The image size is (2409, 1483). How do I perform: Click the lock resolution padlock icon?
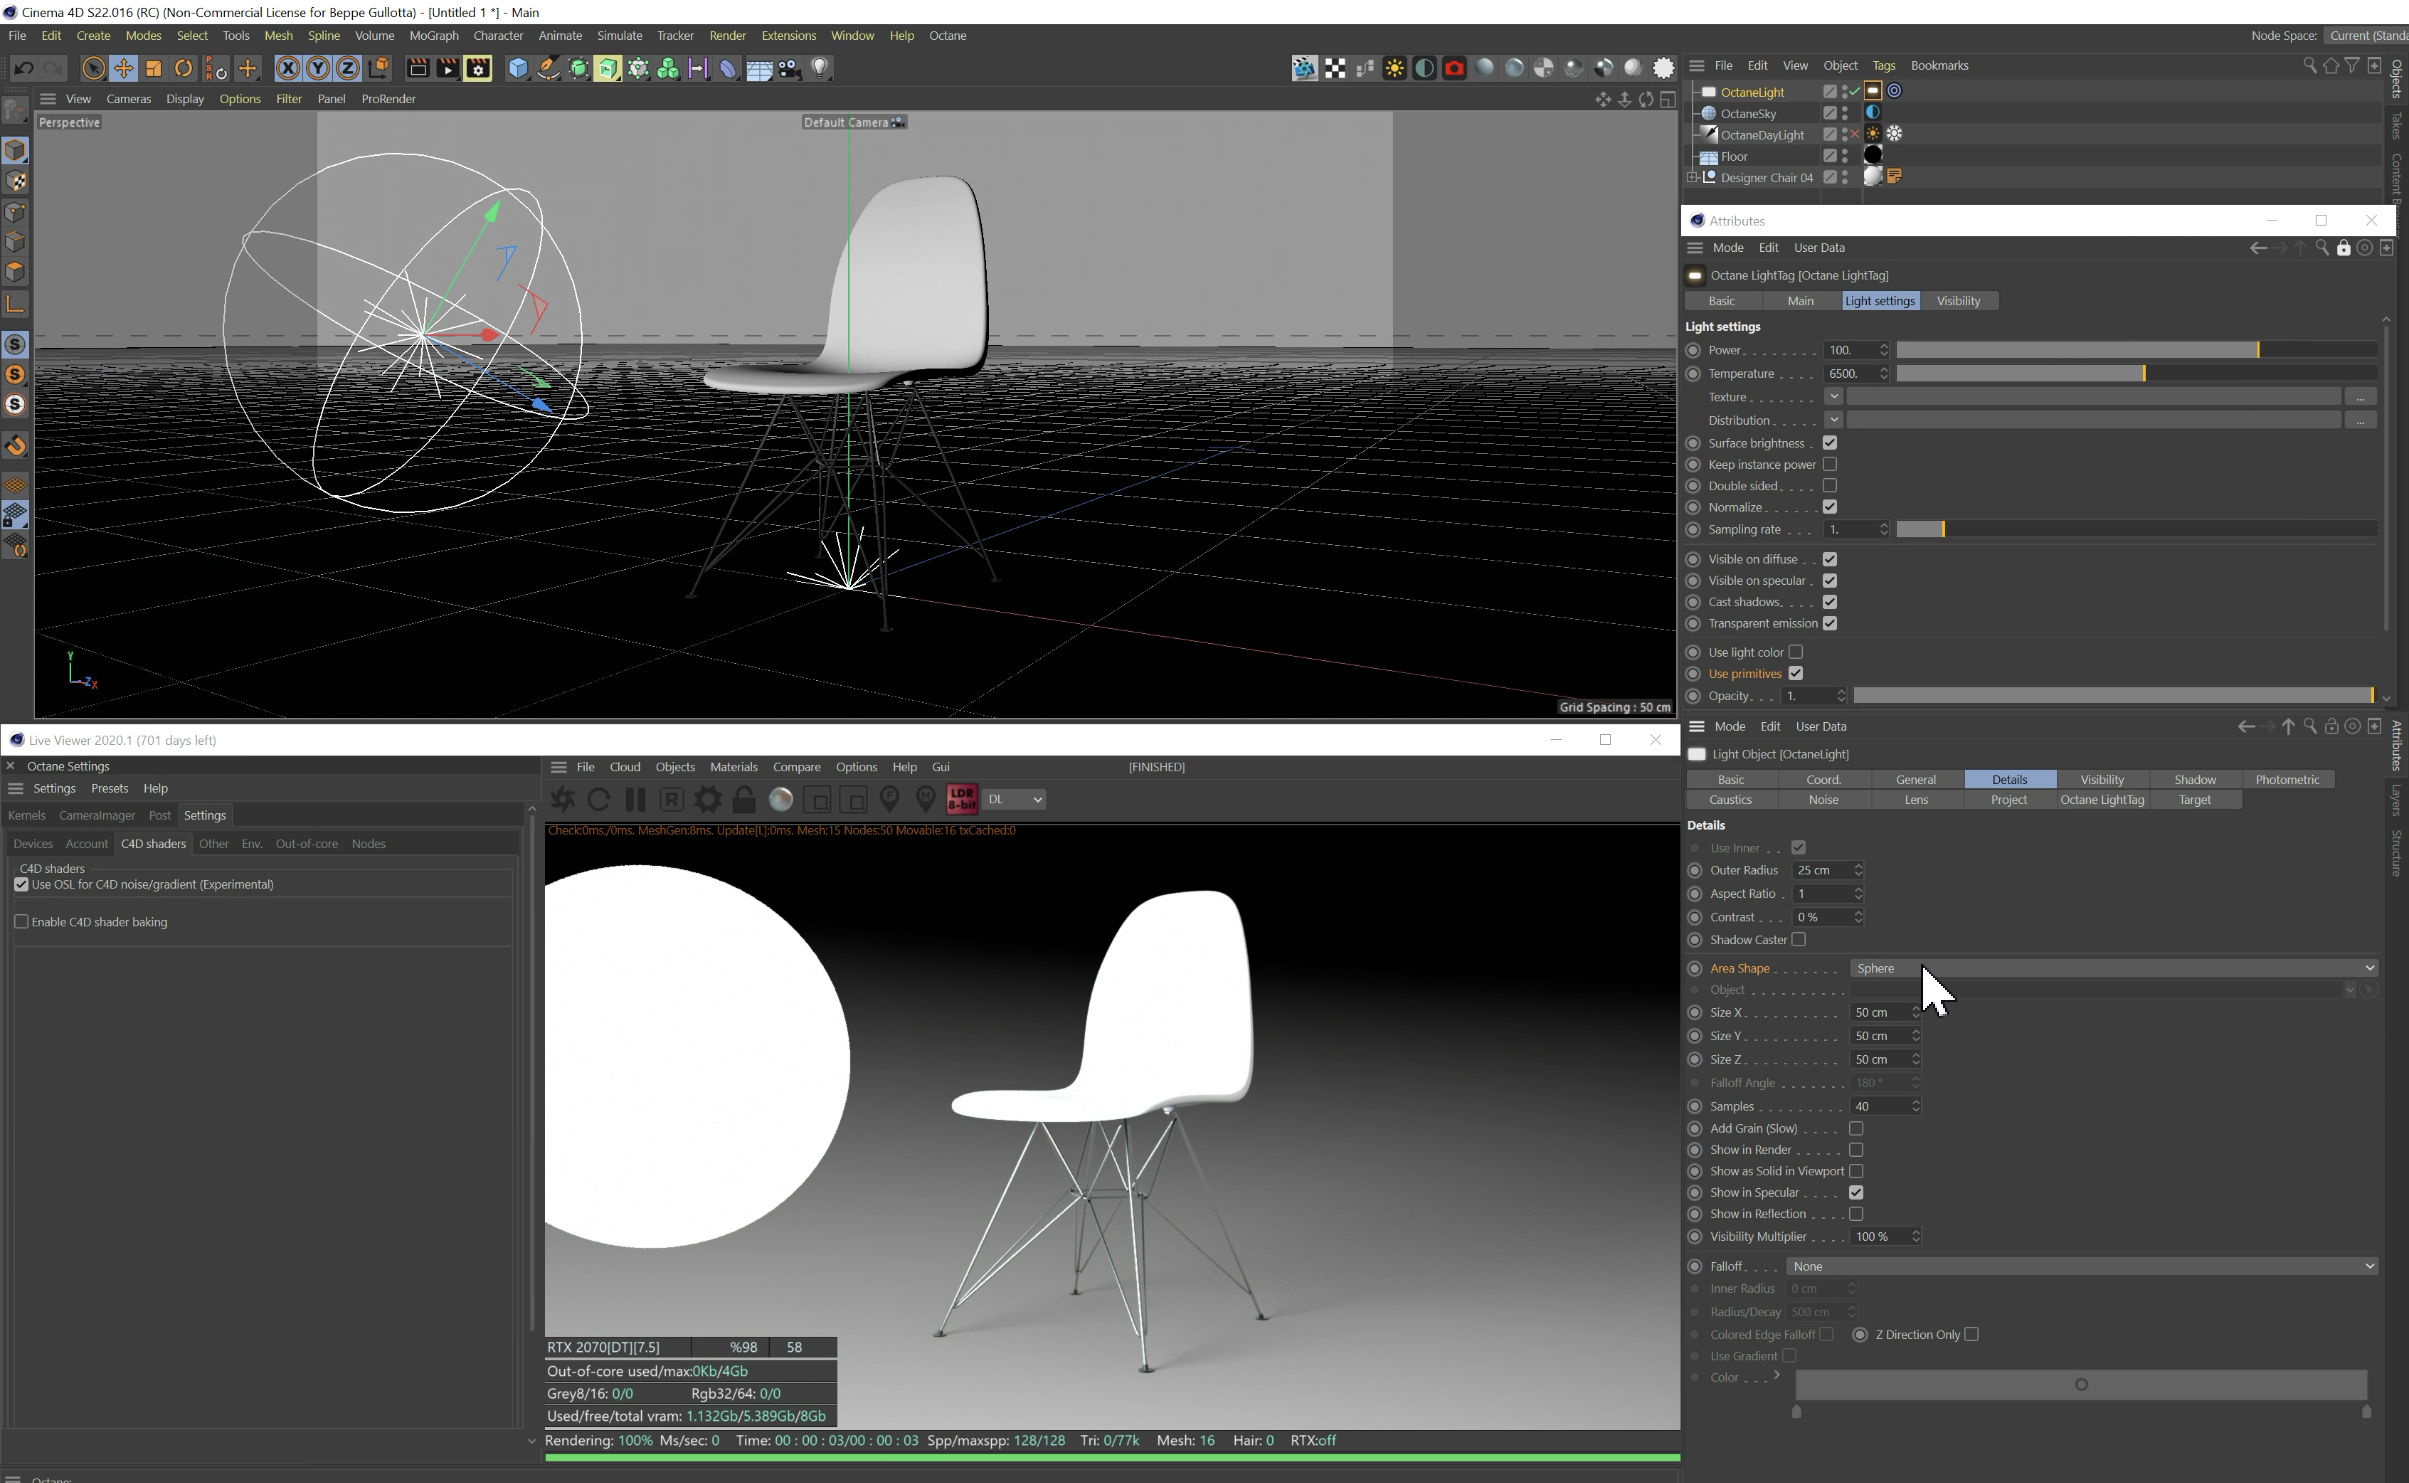pos(744,799)
